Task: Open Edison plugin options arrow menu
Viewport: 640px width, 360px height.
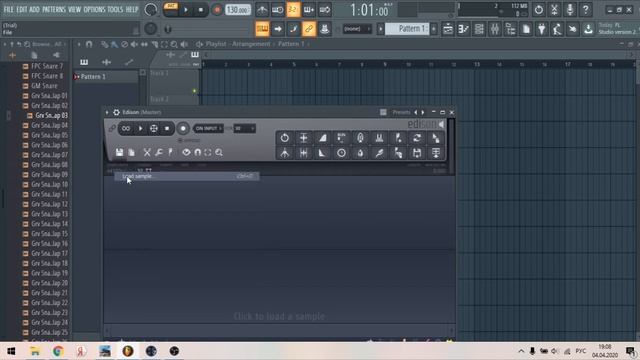Action: point(107,112)
